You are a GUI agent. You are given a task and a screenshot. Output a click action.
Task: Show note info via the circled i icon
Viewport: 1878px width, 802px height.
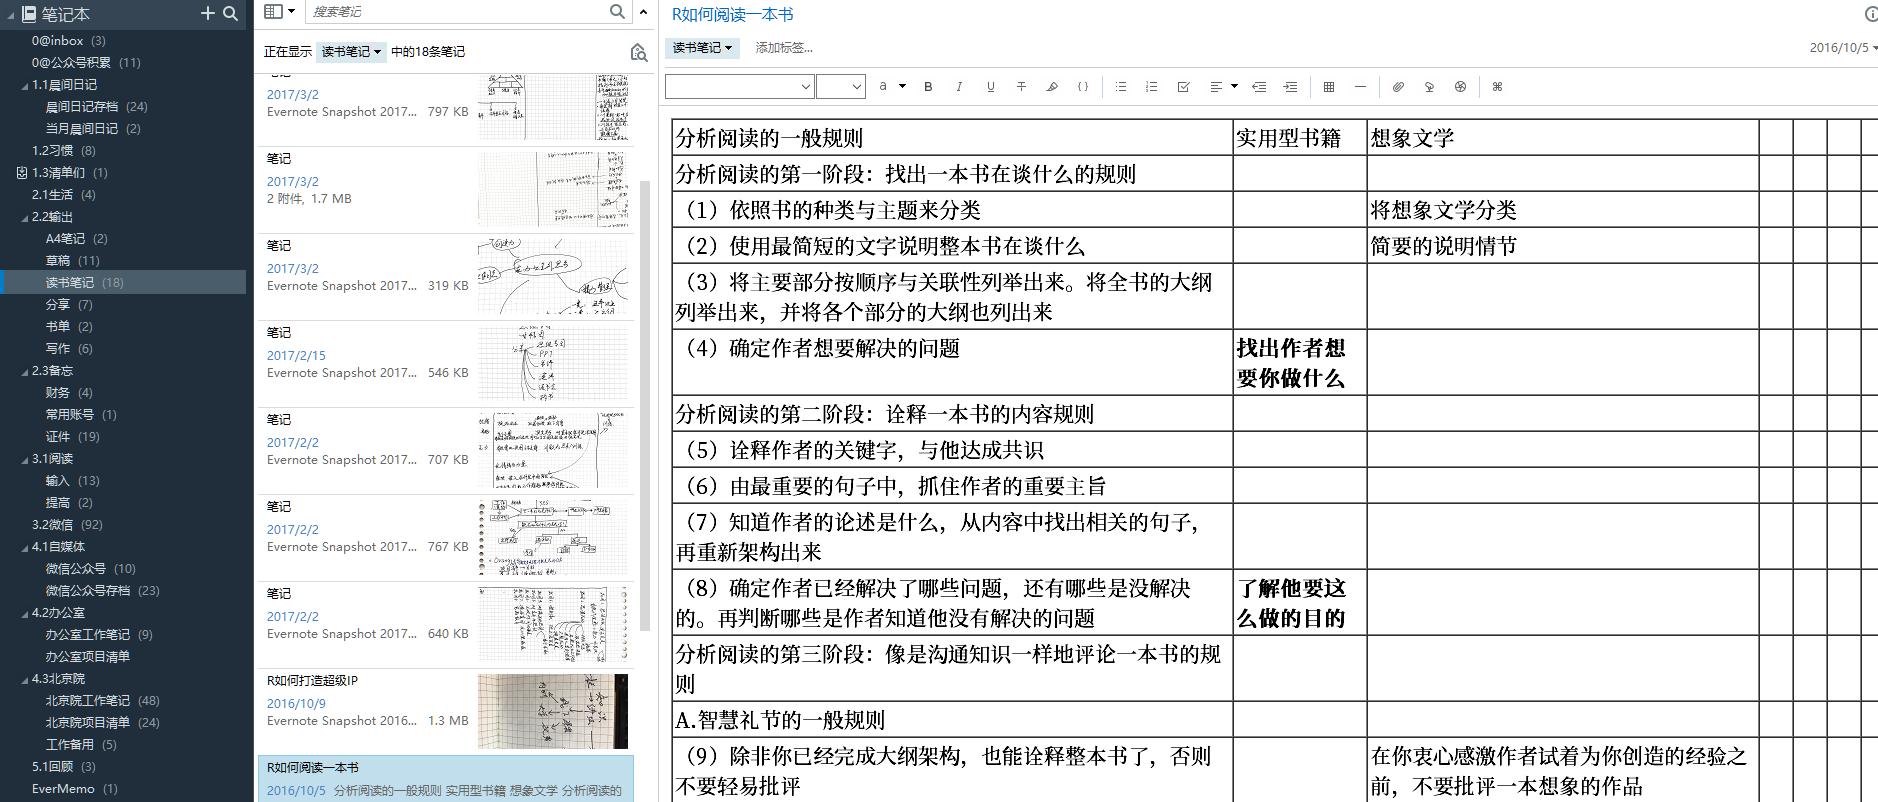(x=1871, y=14)
